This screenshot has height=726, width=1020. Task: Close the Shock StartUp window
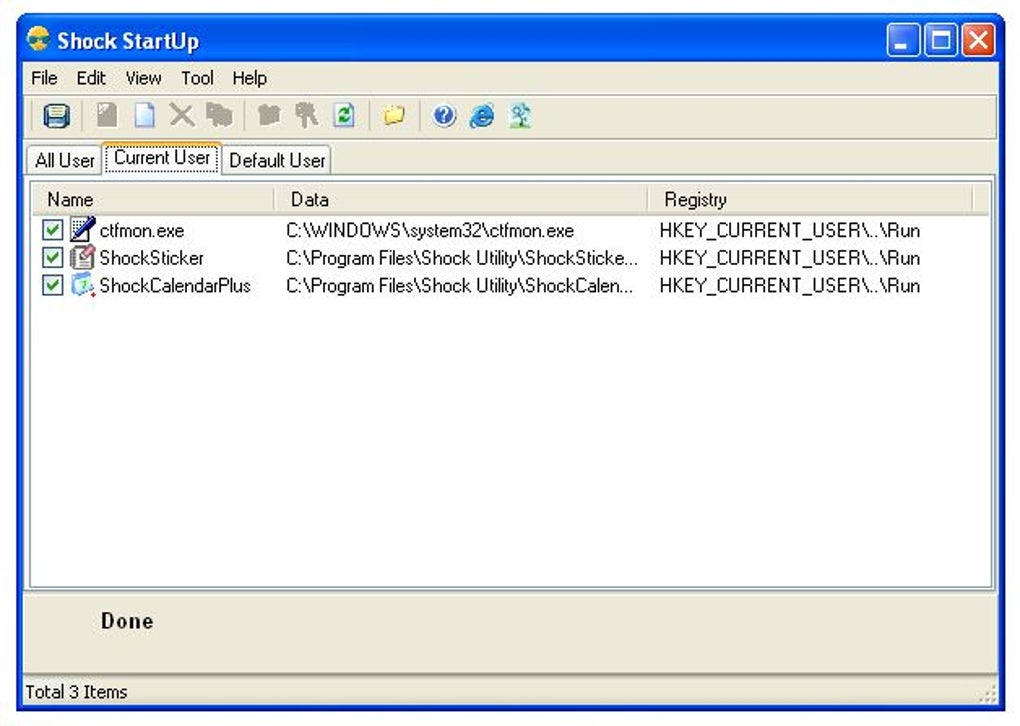click(978, 40)
